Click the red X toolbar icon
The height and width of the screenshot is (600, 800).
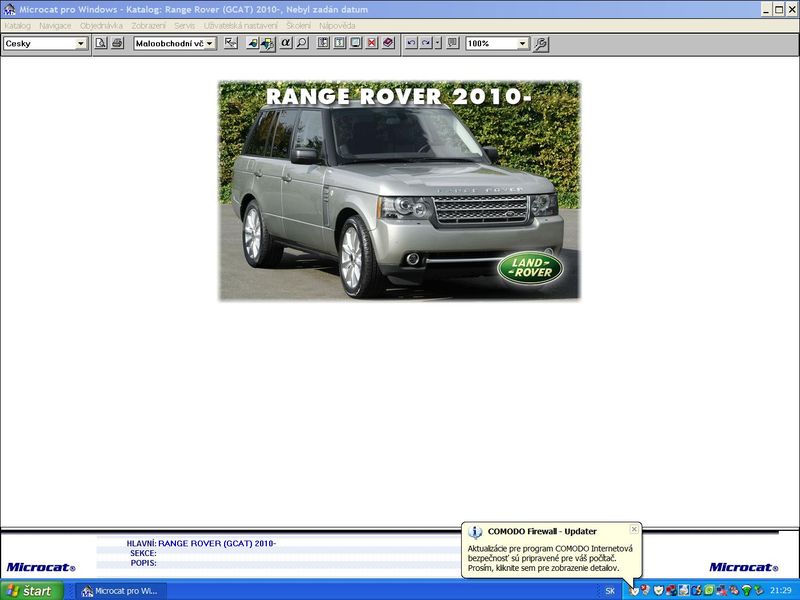pyautogui.click(x=372, y=44)
